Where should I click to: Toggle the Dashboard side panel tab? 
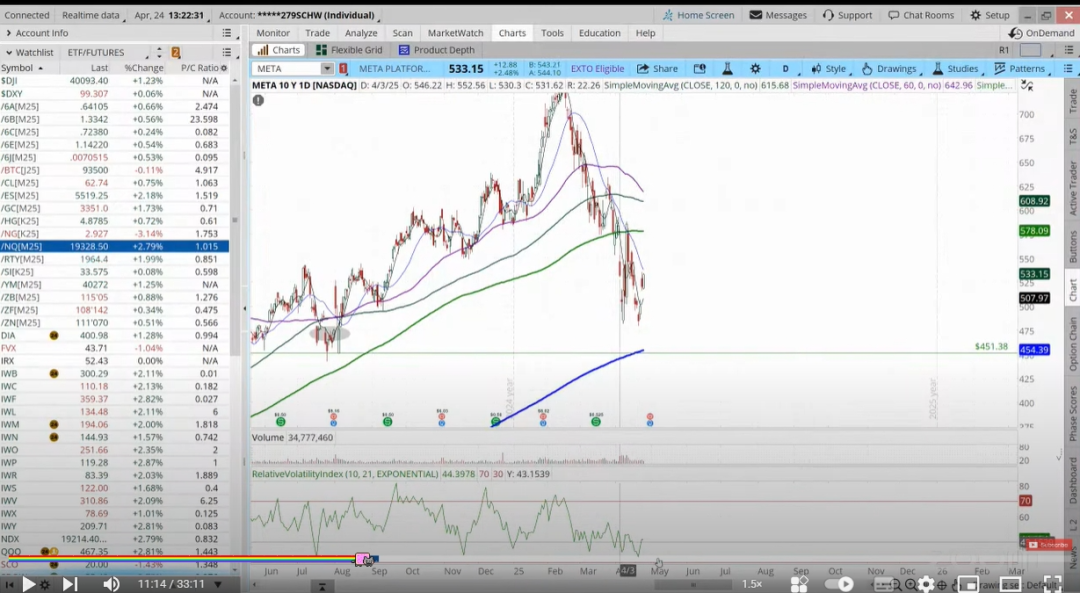(1072, 480)
